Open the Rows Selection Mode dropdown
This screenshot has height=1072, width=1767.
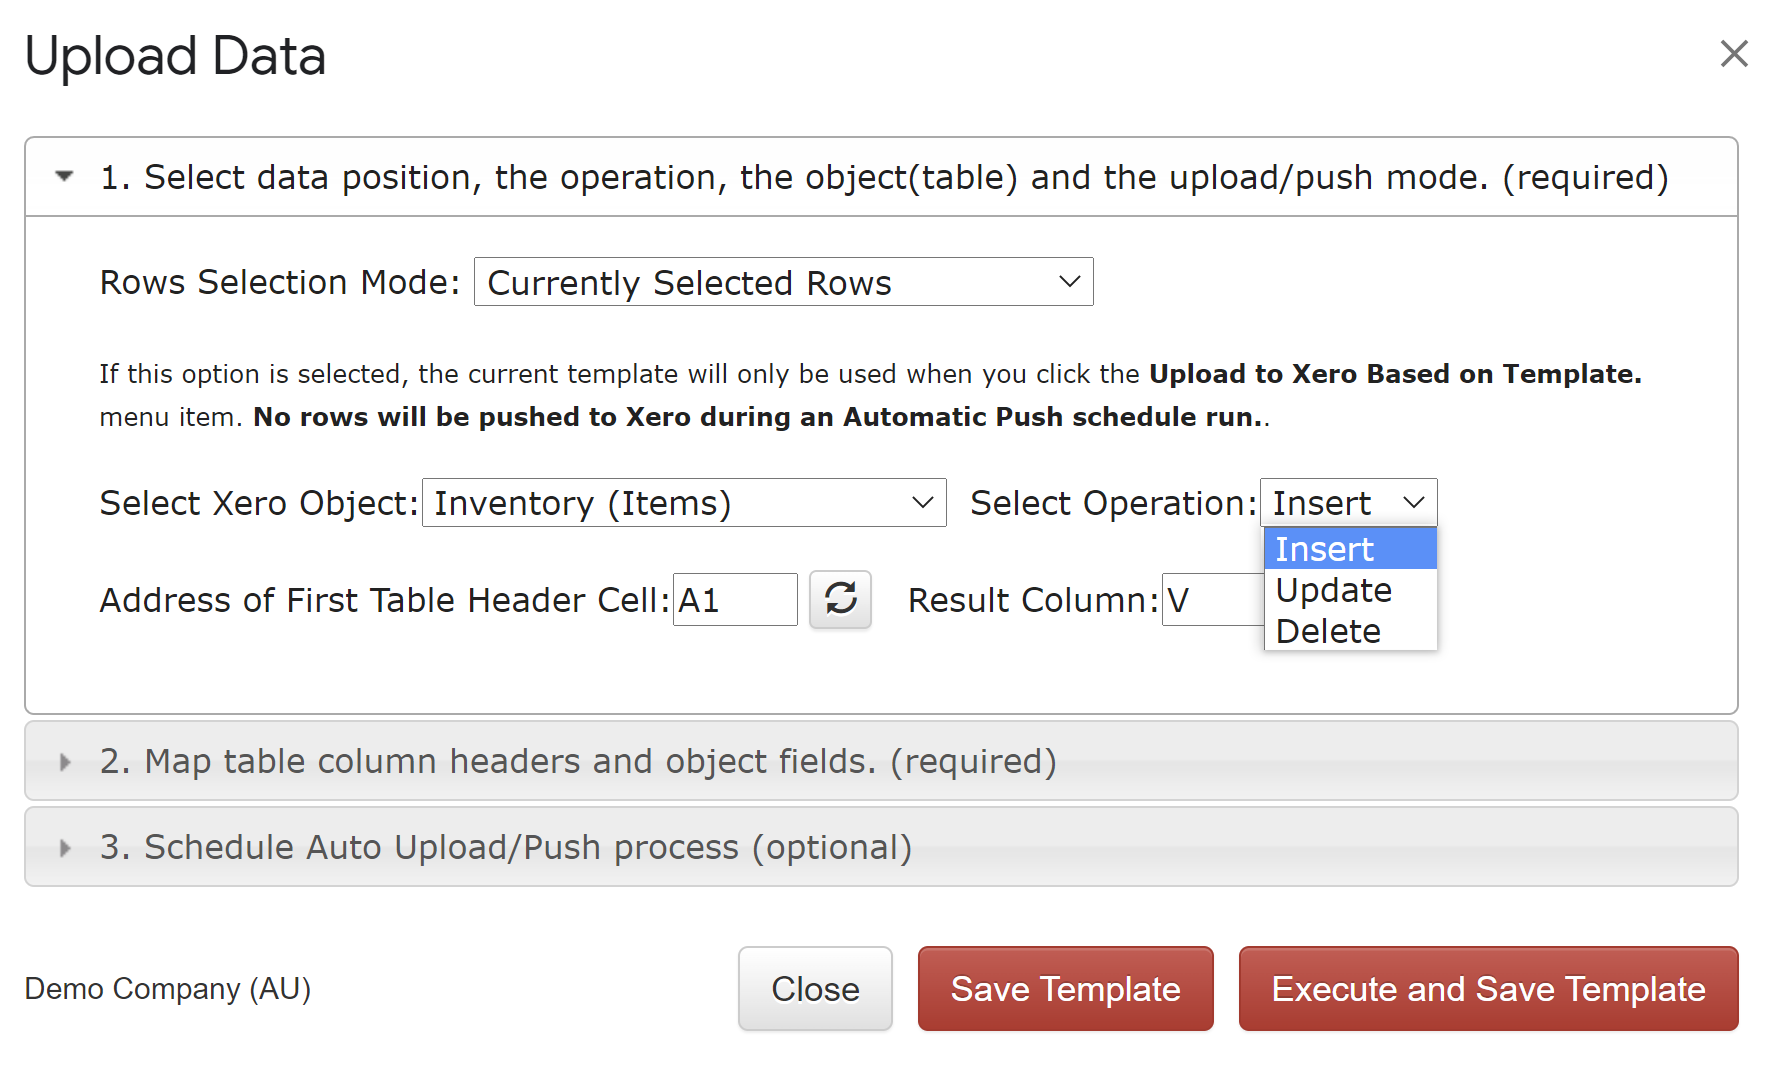coord(783,282)
